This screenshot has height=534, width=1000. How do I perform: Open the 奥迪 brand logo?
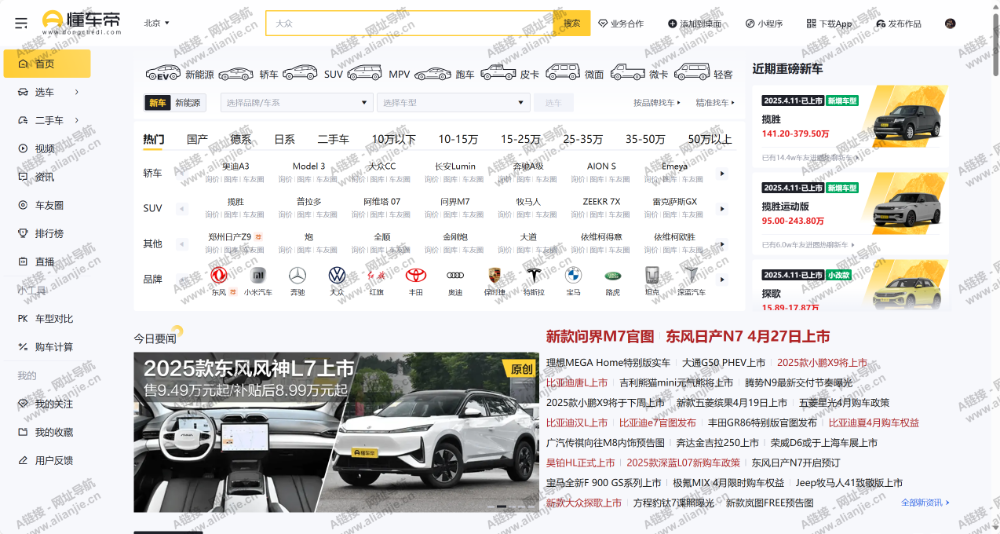coord(455,276)
